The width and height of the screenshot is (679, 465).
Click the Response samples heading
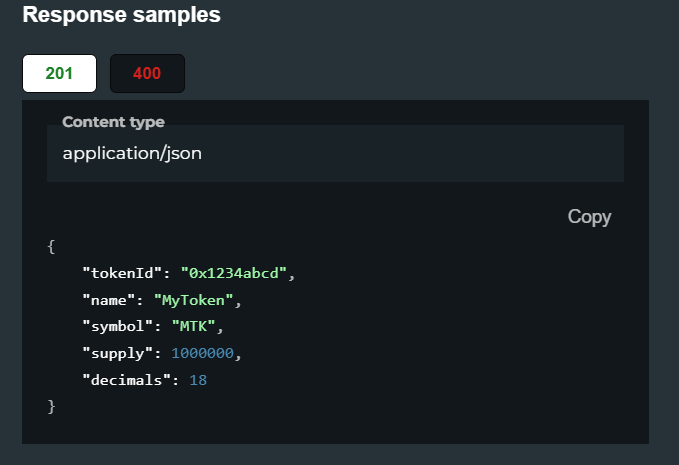[121, 14]
